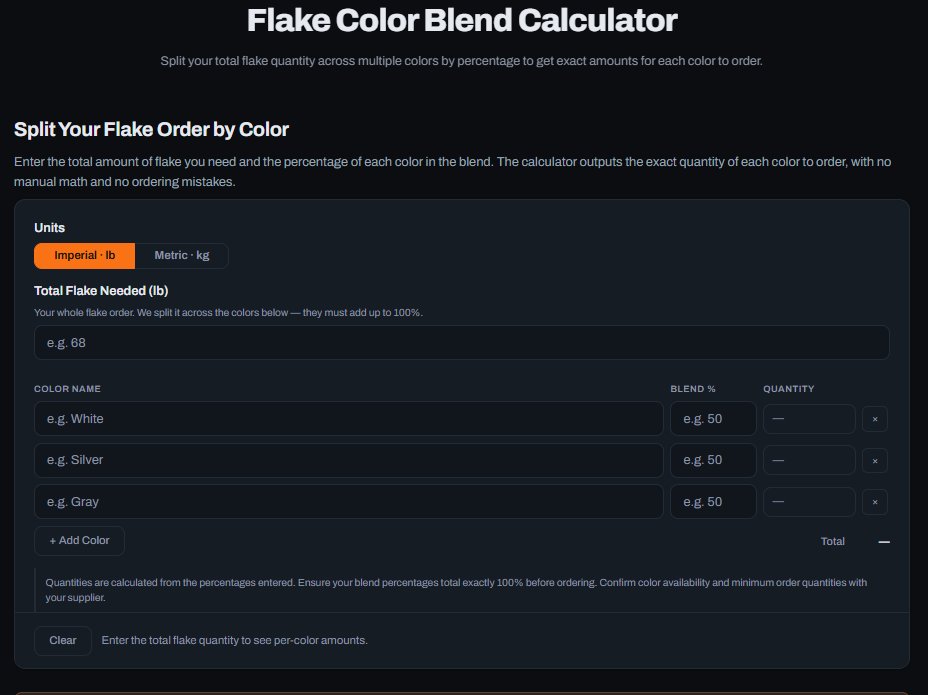Click the Gray color name field
The height and width of the screenshot is (695, 928).
349,501
